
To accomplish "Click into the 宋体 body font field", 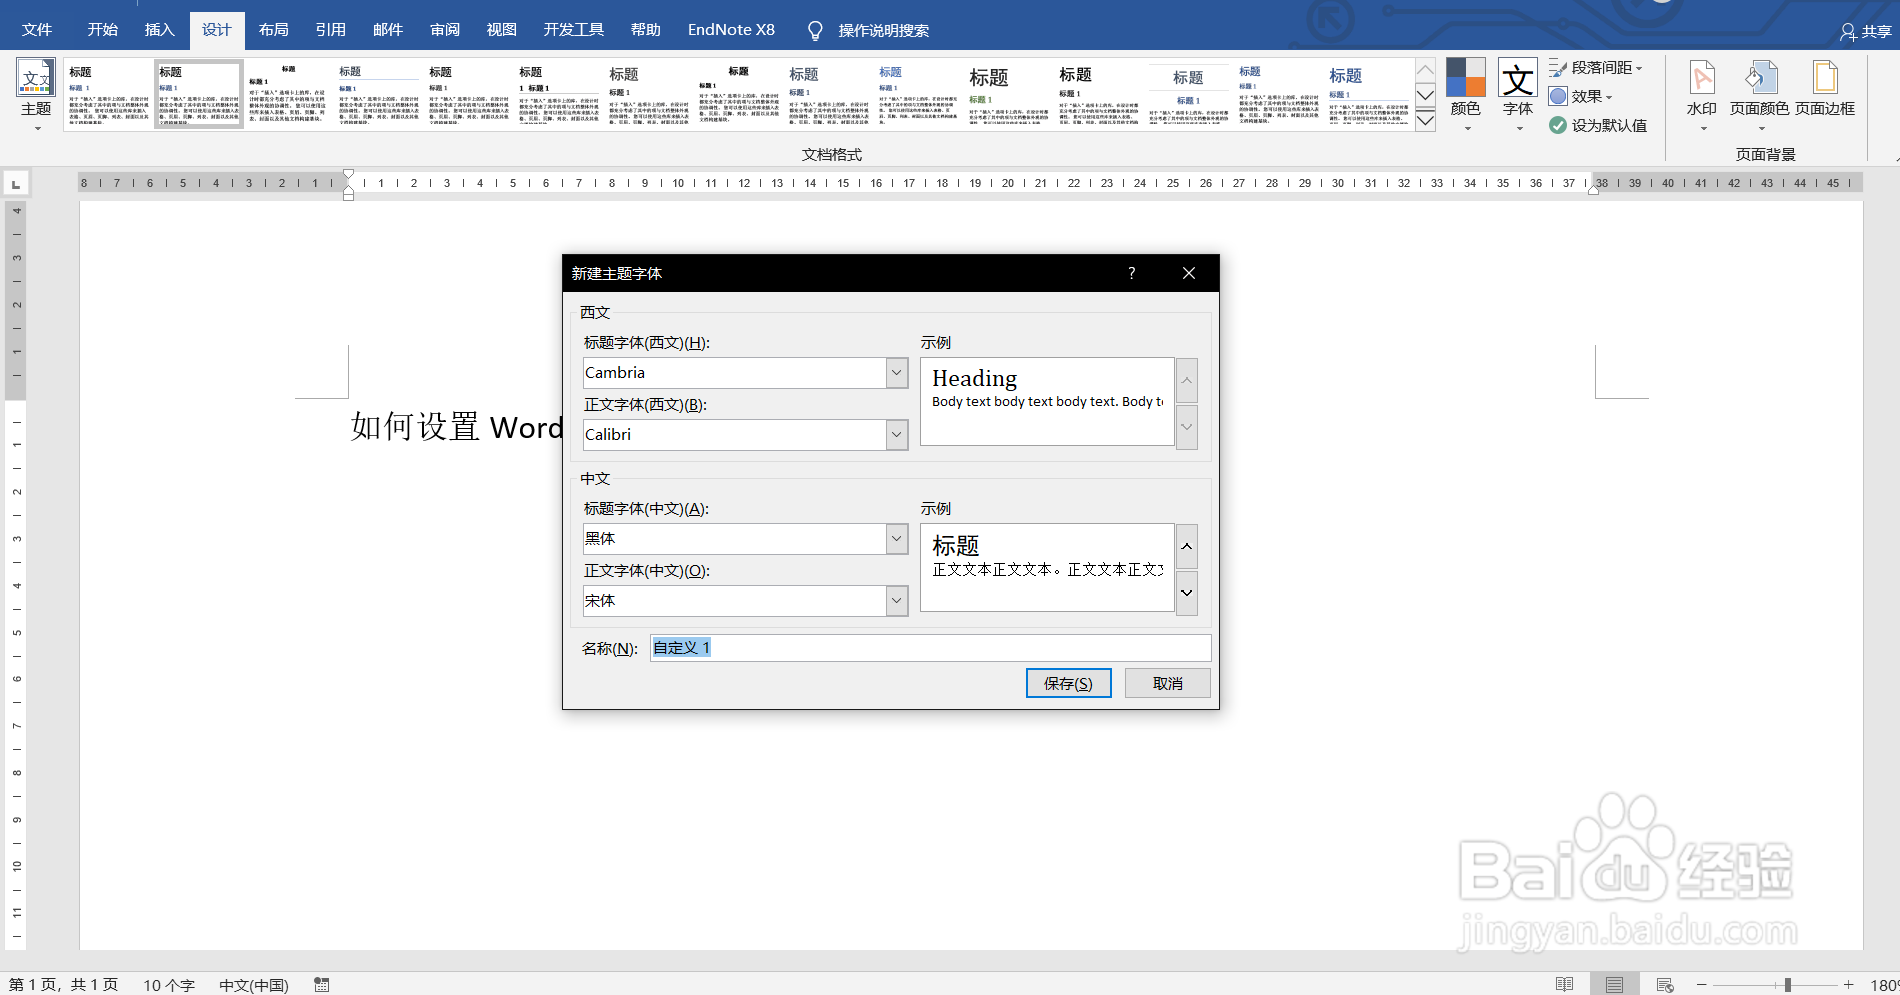I will (x=734, y=601).
